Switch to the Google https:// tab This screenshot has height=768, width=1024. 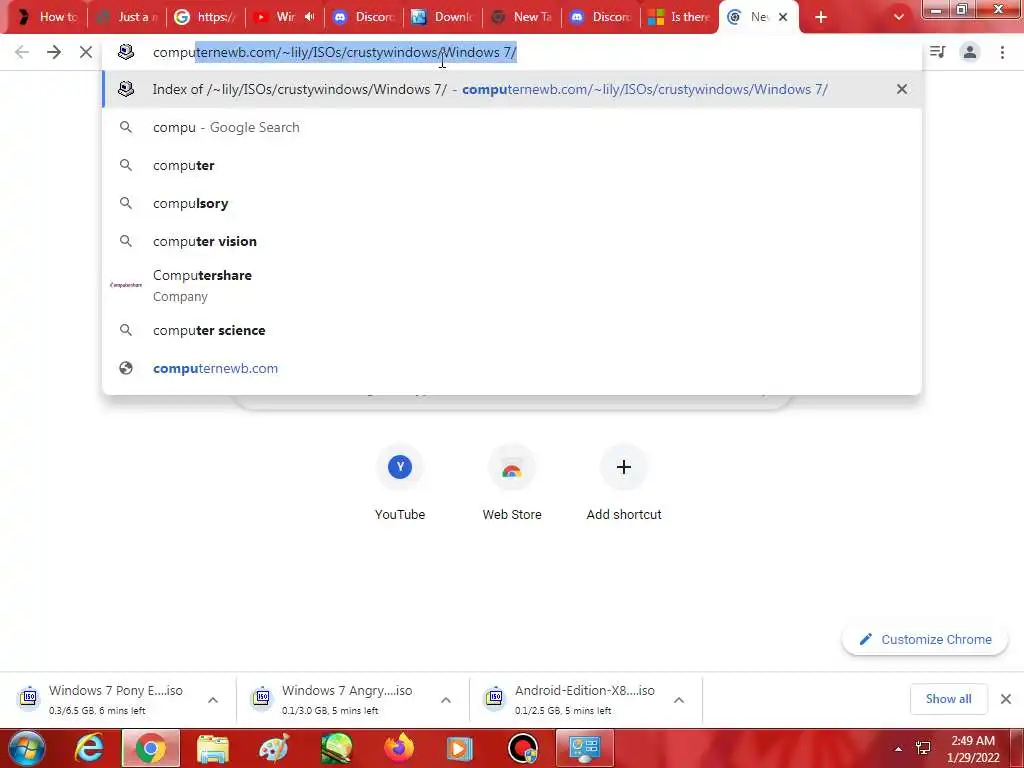coord(206,17)
